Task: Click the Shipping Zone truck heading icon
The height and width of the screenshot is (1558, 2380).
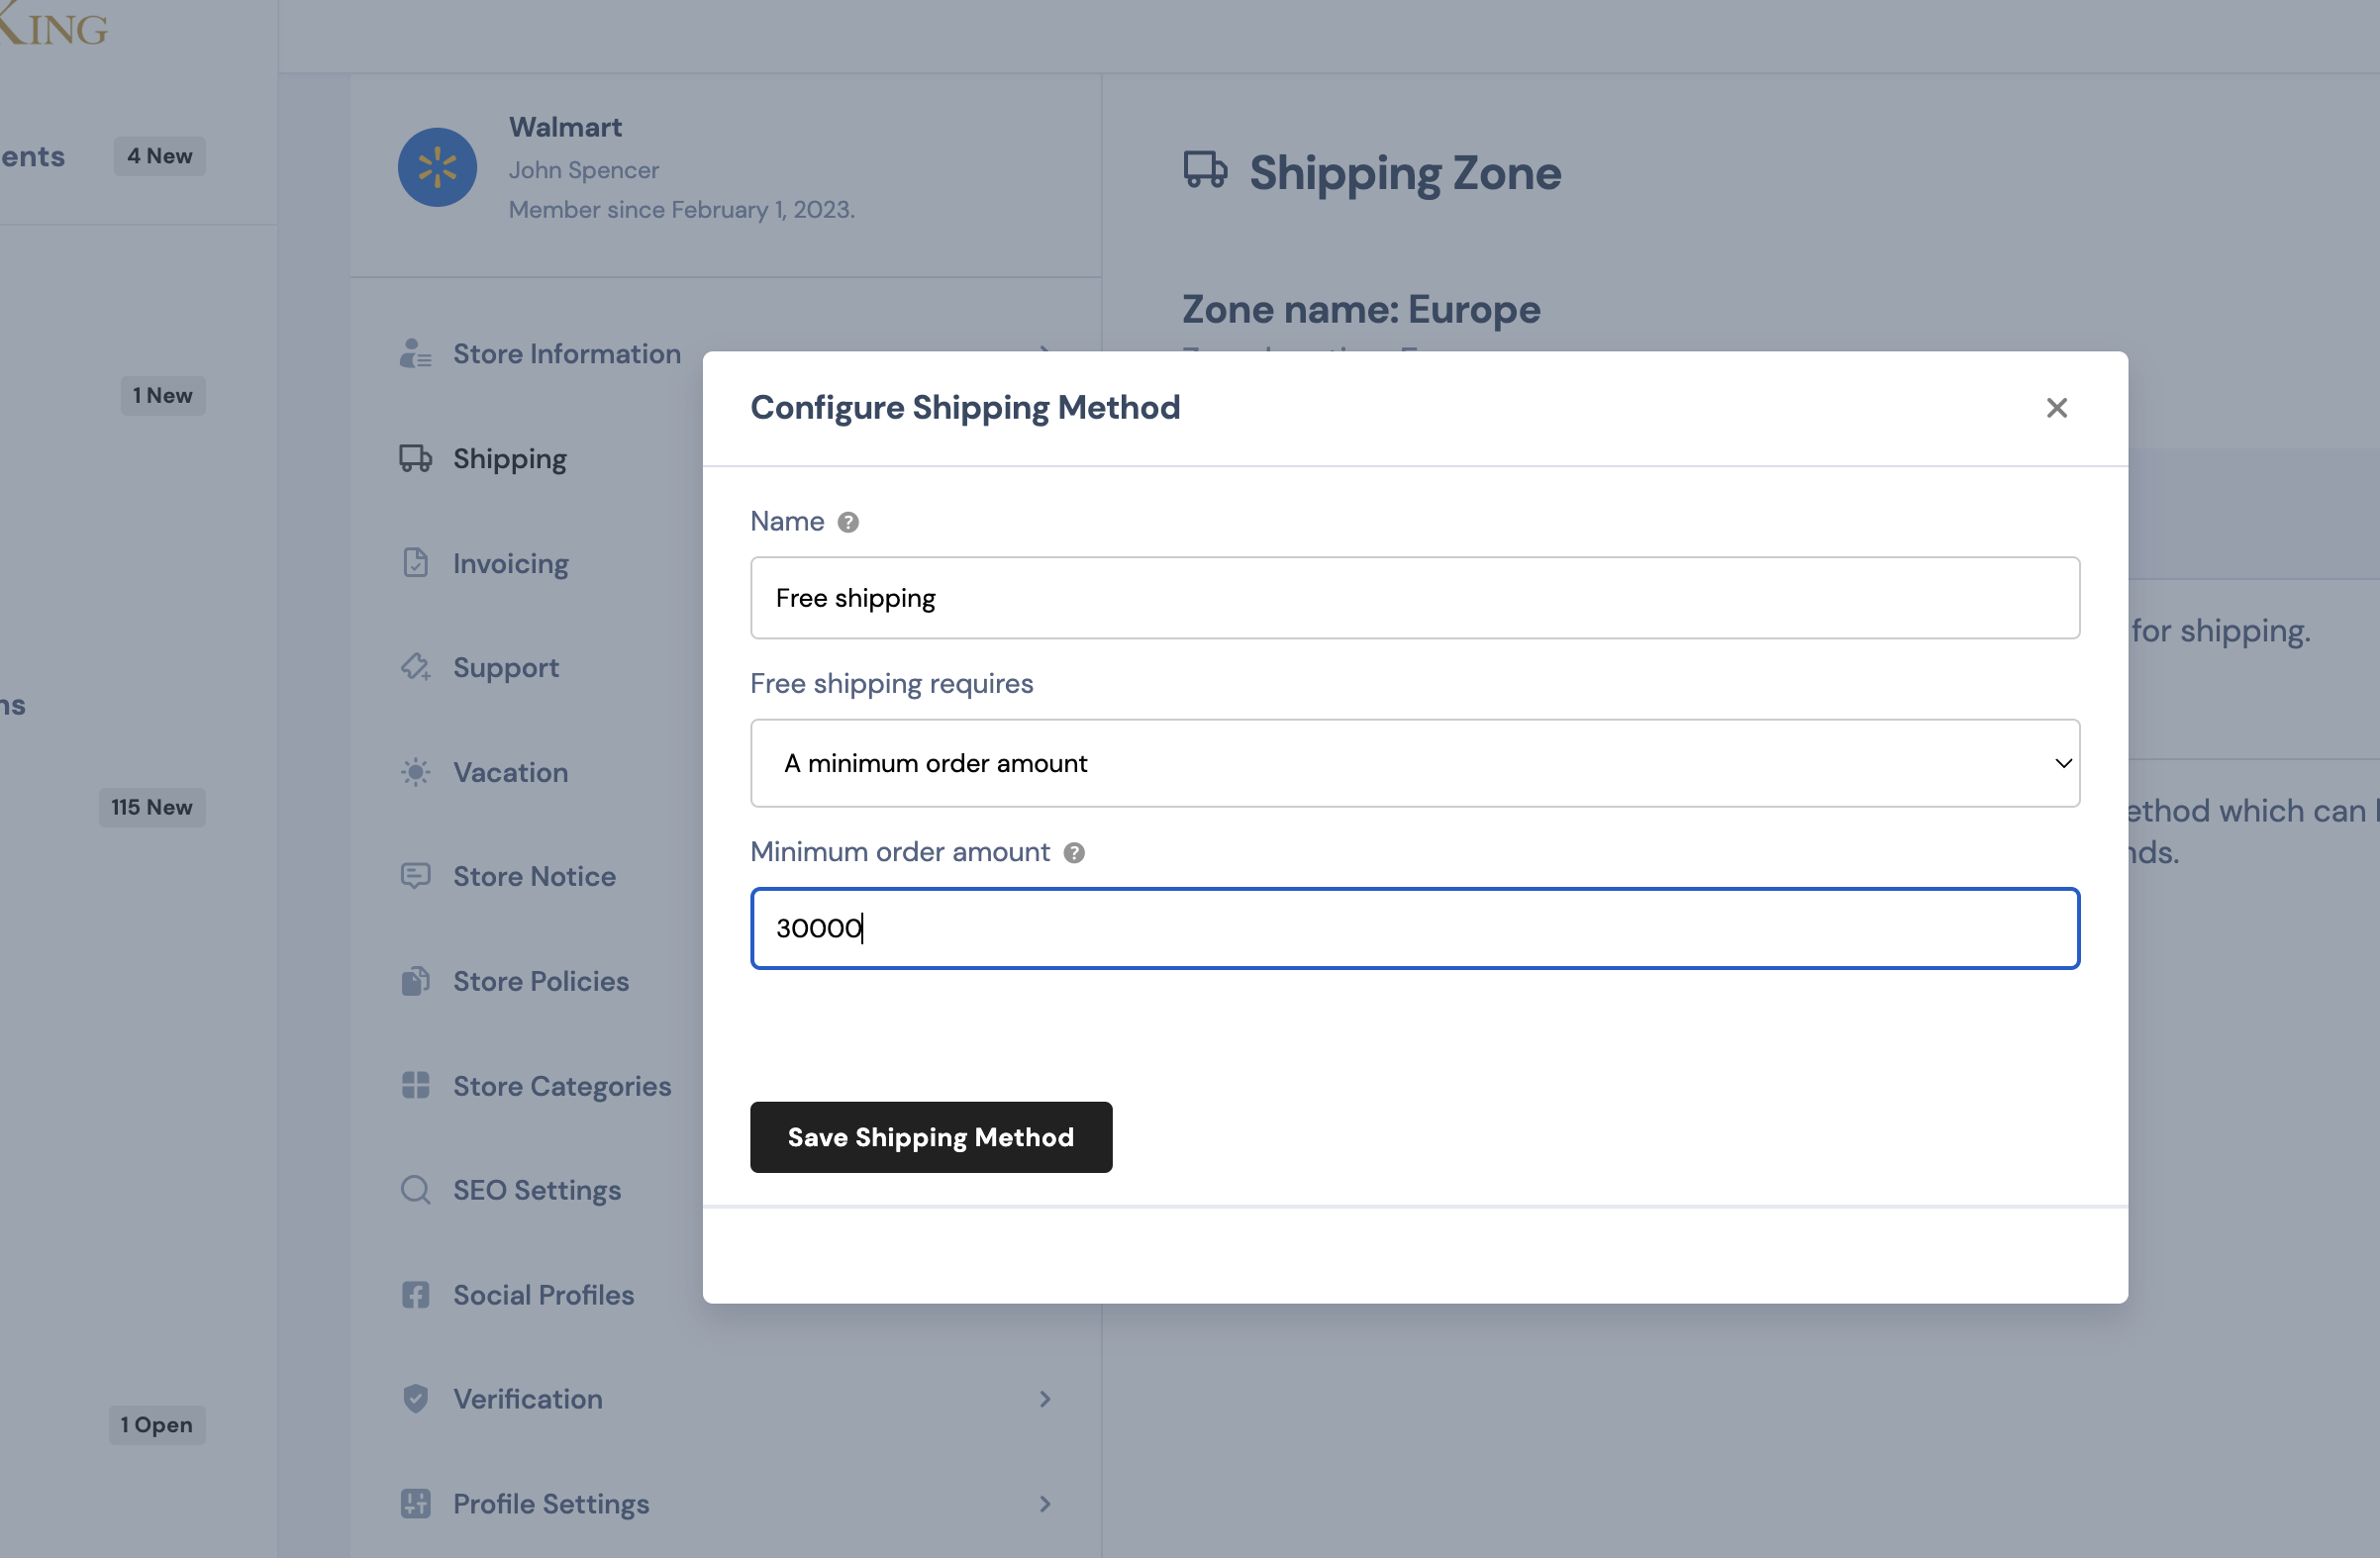Action: click(1205, 170)
